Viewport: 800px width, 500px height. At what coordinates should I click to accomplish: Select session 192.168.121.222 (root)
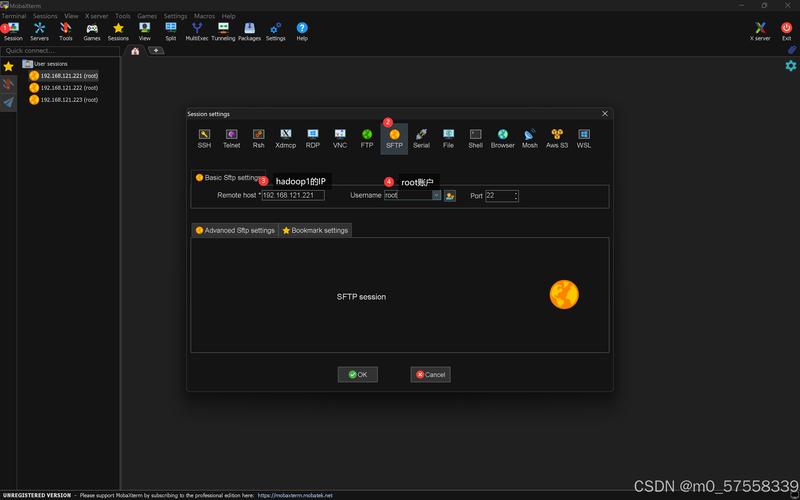(x=64, y=88)
